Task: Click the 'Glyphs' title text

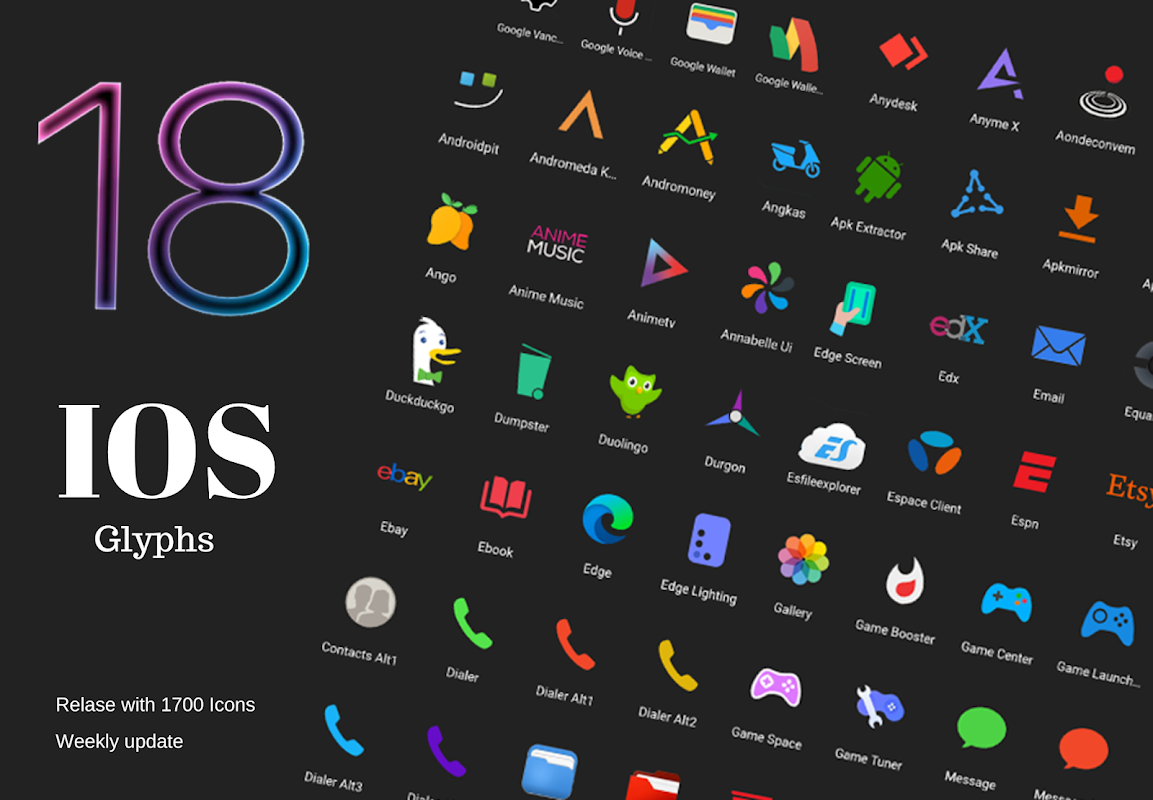Action: coord(154,540)
